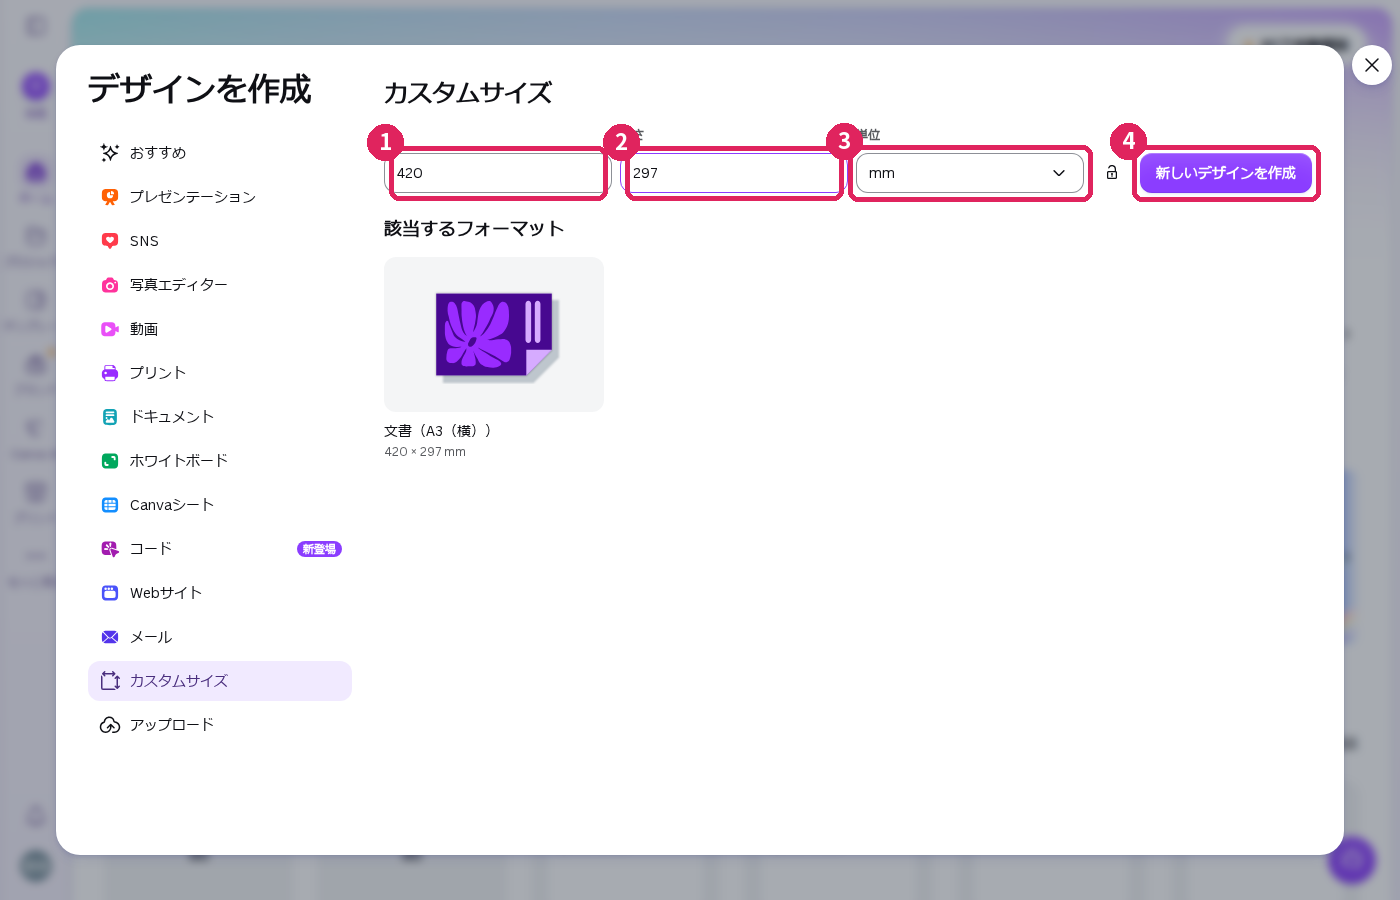The width and height of the screenshot is (1400, 900).
Task: Click the おすすめ sparkle icon
Action: pos(110,153)
